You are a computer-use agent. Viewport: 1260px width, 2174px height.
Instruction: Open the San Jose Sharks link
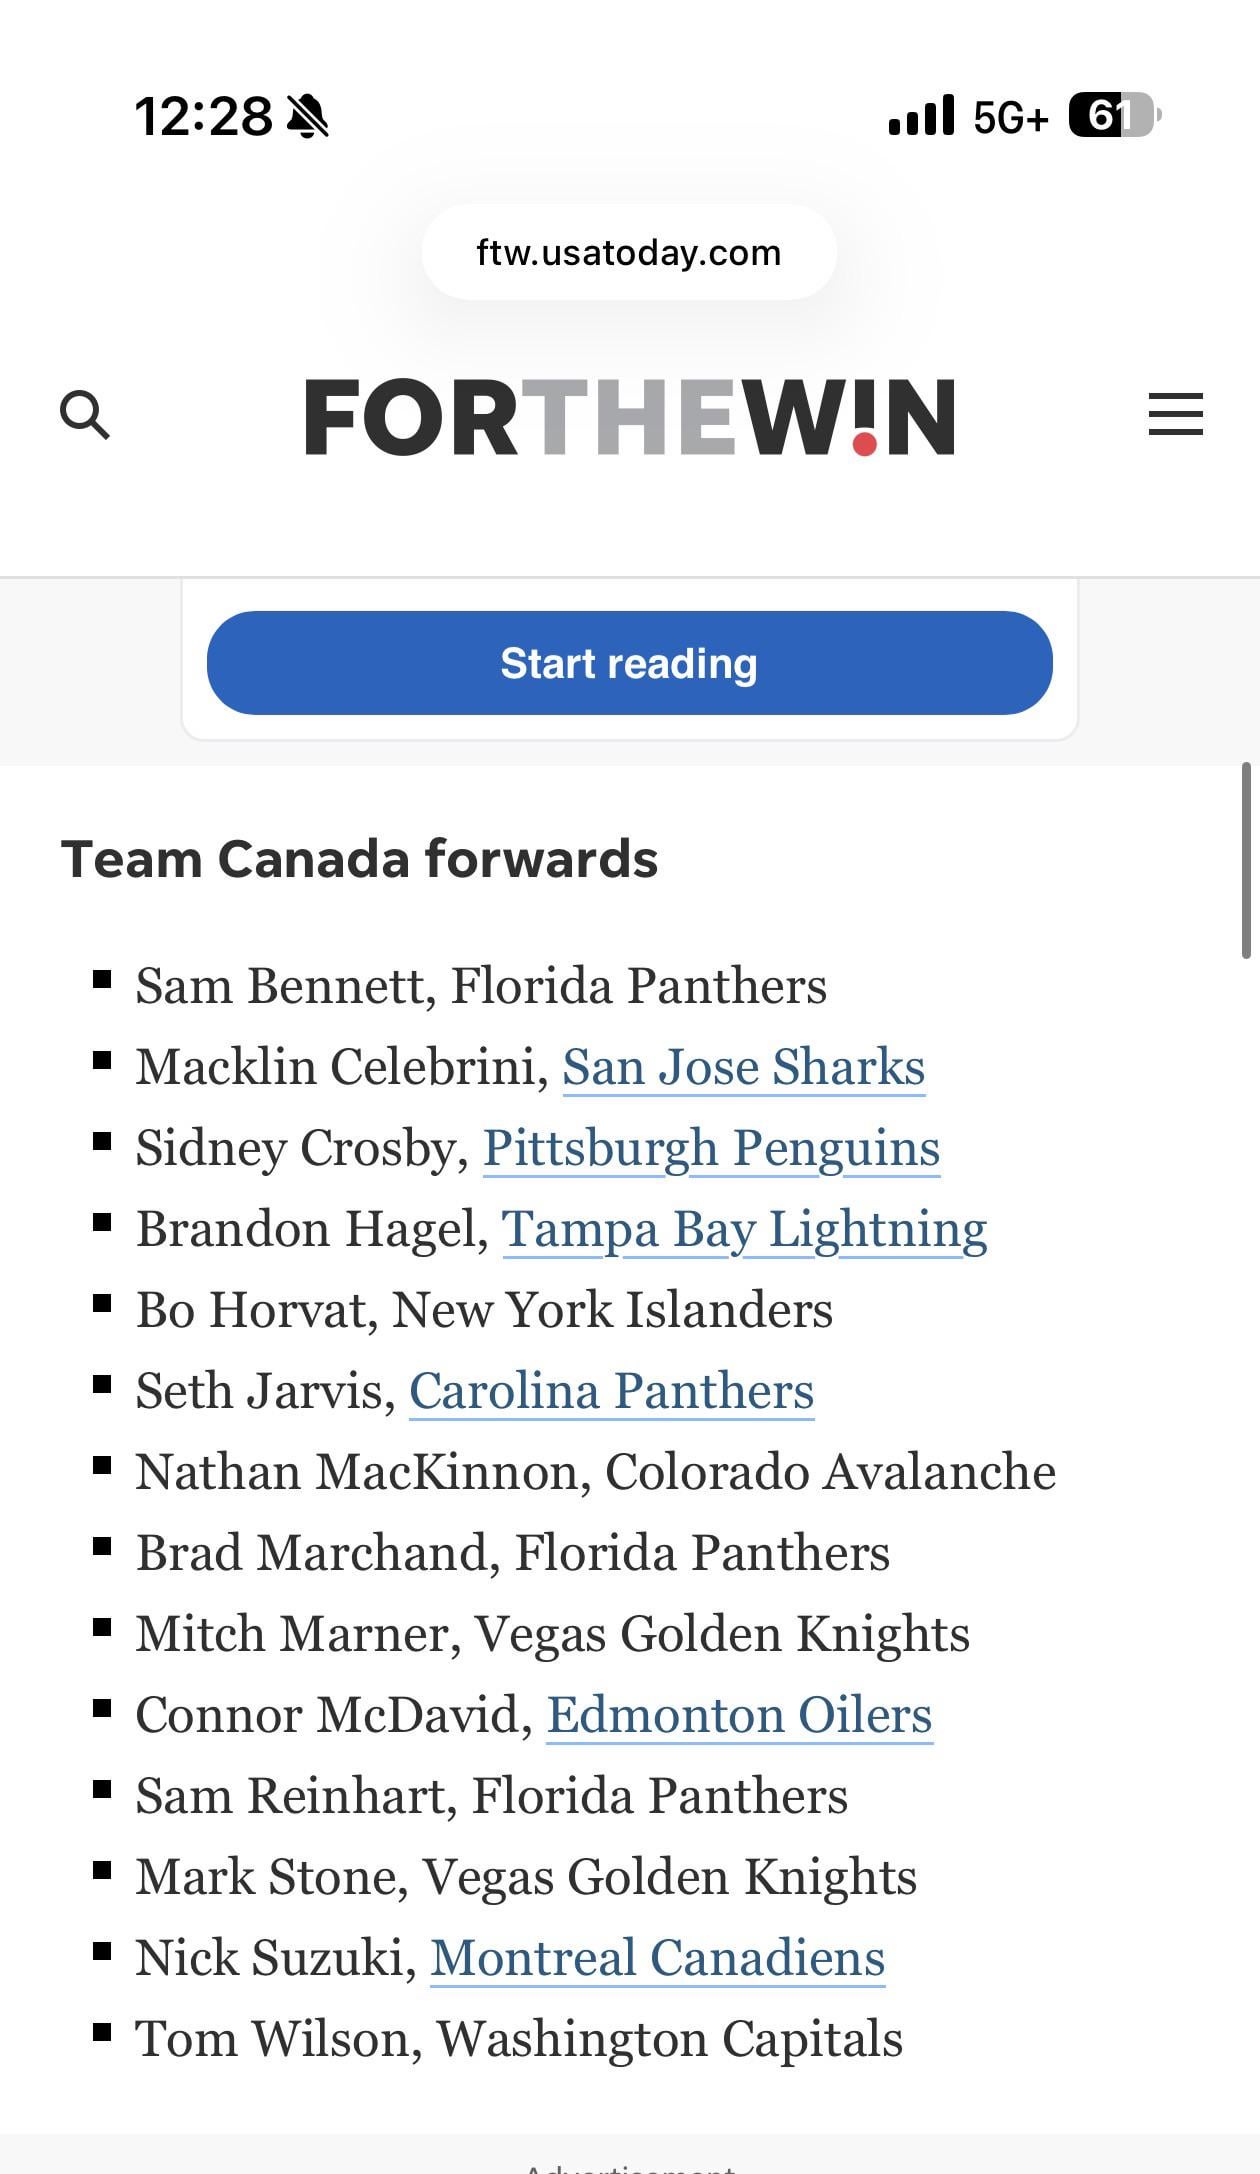point(743,1067)
